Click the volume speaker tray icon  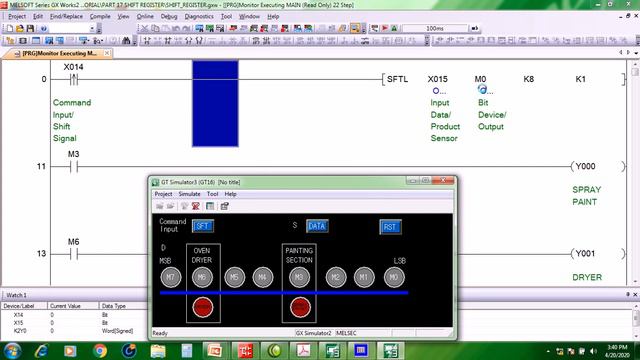pos(593,351)
